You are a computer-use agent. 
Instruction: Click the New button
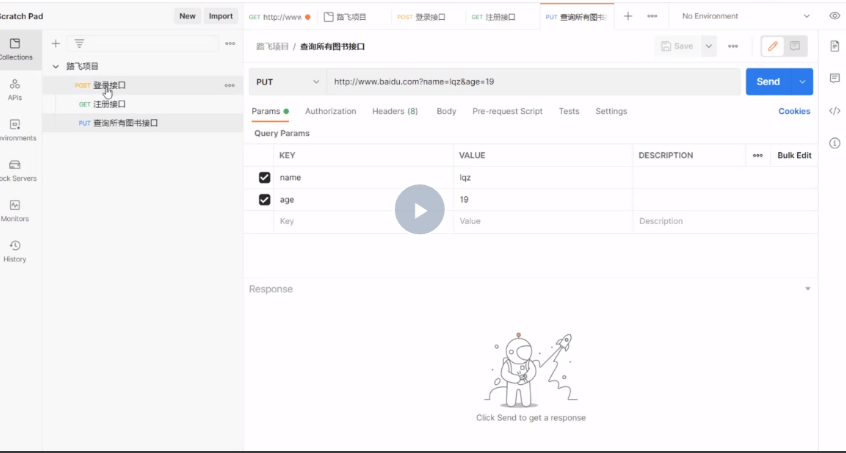click(187, 16)
